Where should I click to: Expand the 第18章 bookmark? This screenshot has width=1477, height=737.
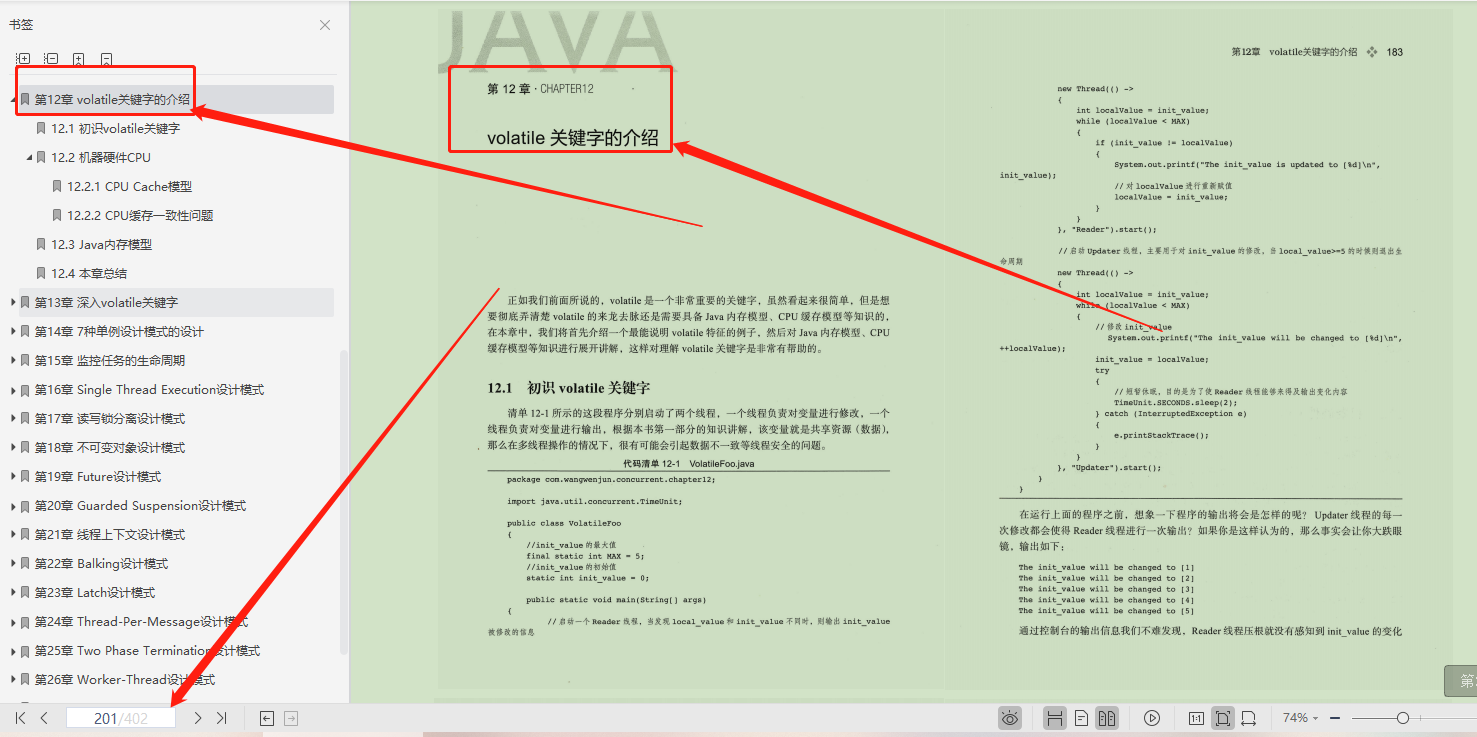click(13, 447)
